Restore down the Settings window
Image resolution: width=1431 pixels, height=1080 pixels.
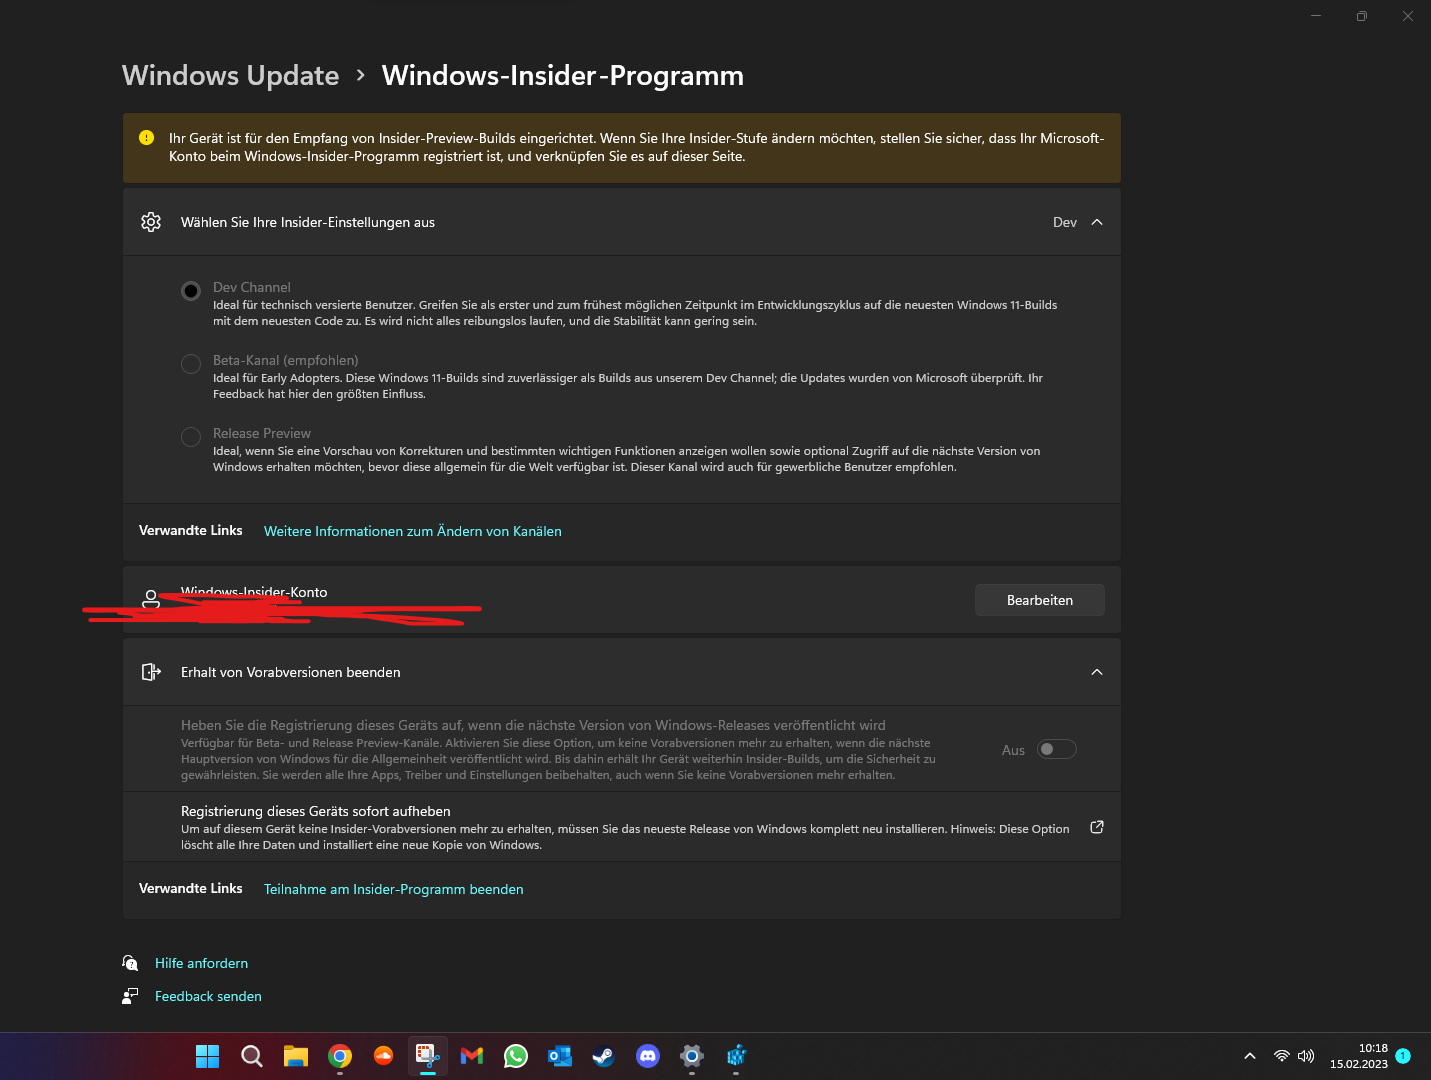[1362, 16]
